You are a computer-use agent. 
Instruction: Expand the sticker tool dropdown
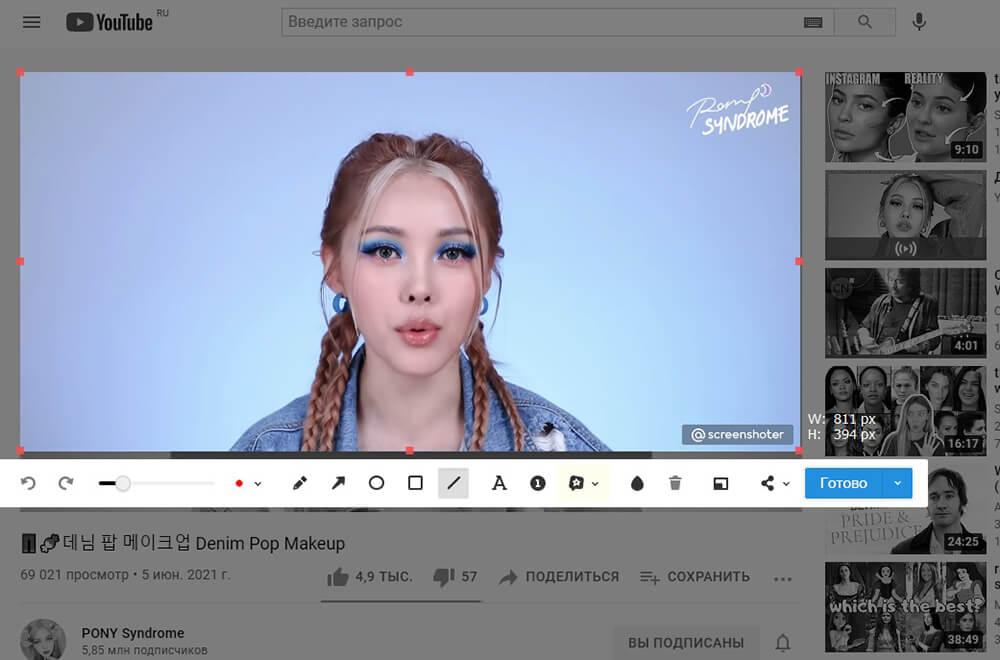[595, 484]
